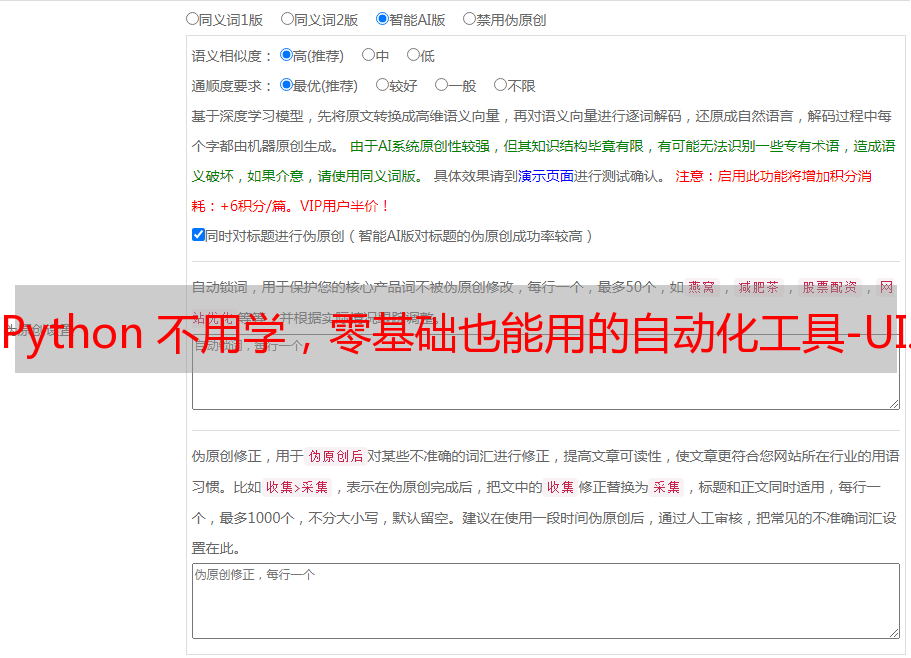
Task: Select 一般 fluency requirement
Action: pos(442,85)
